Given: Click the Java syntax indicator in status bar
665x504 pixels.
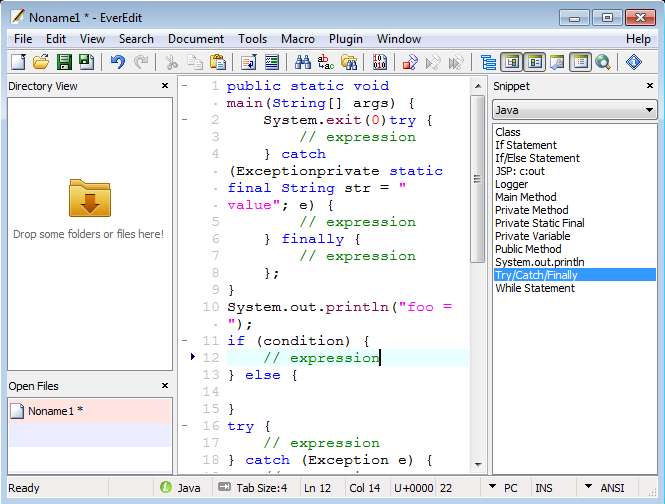Looking at the screenshot, I should coord(181,488).
